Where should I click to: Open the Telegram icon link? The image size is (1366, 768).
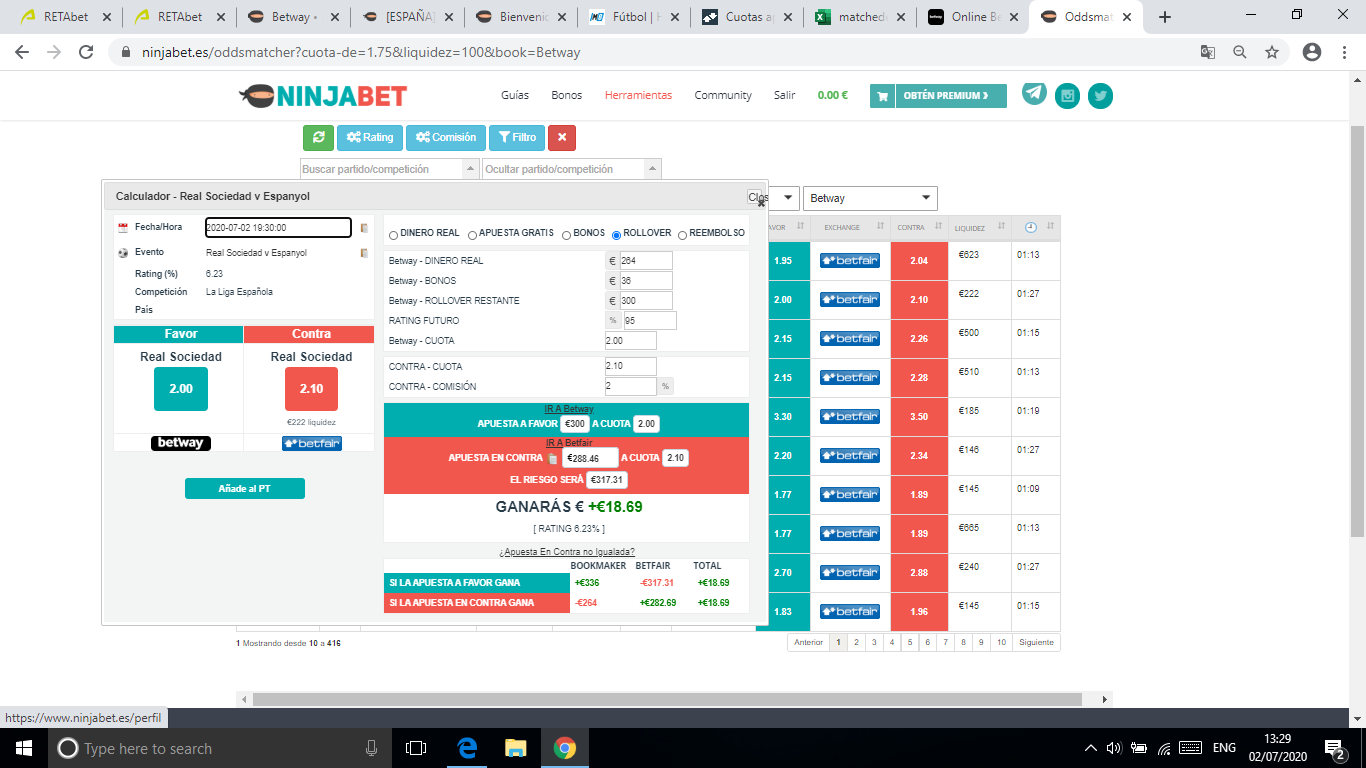(1034, 94)
